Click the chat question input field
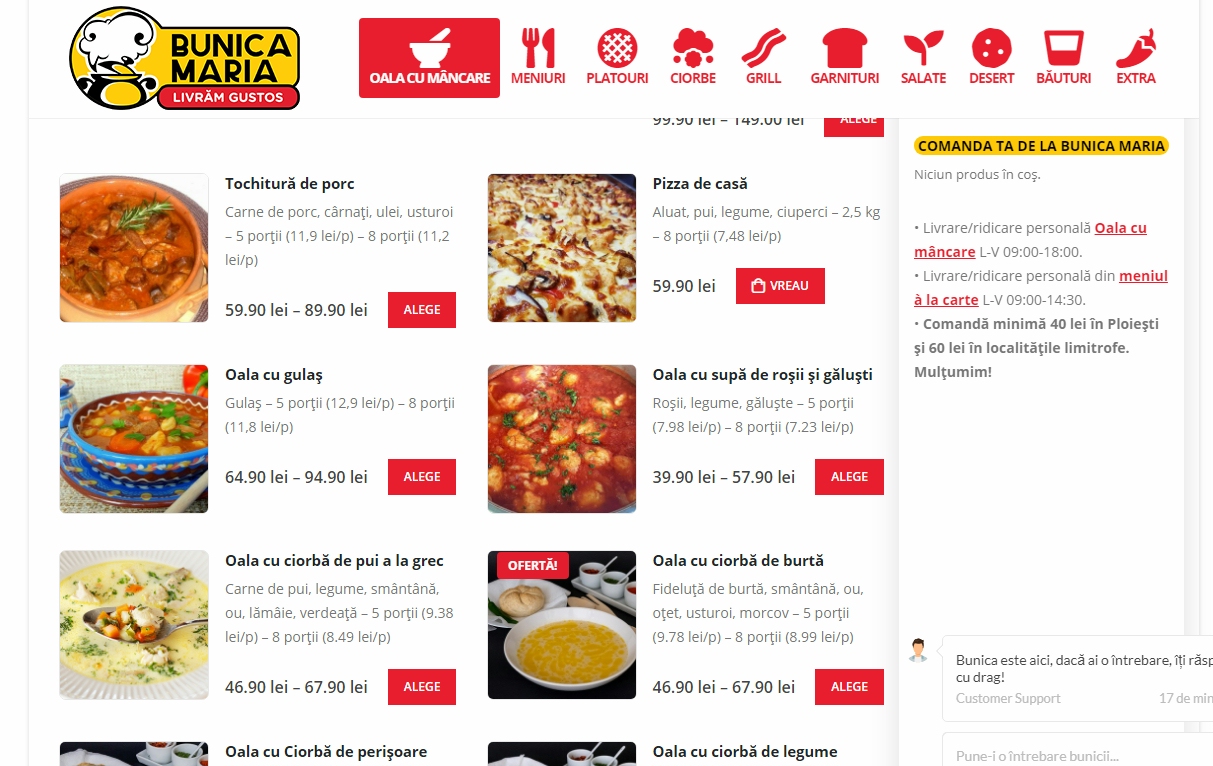Viewport: 1213px width, 766px height. pos(1077,753)
